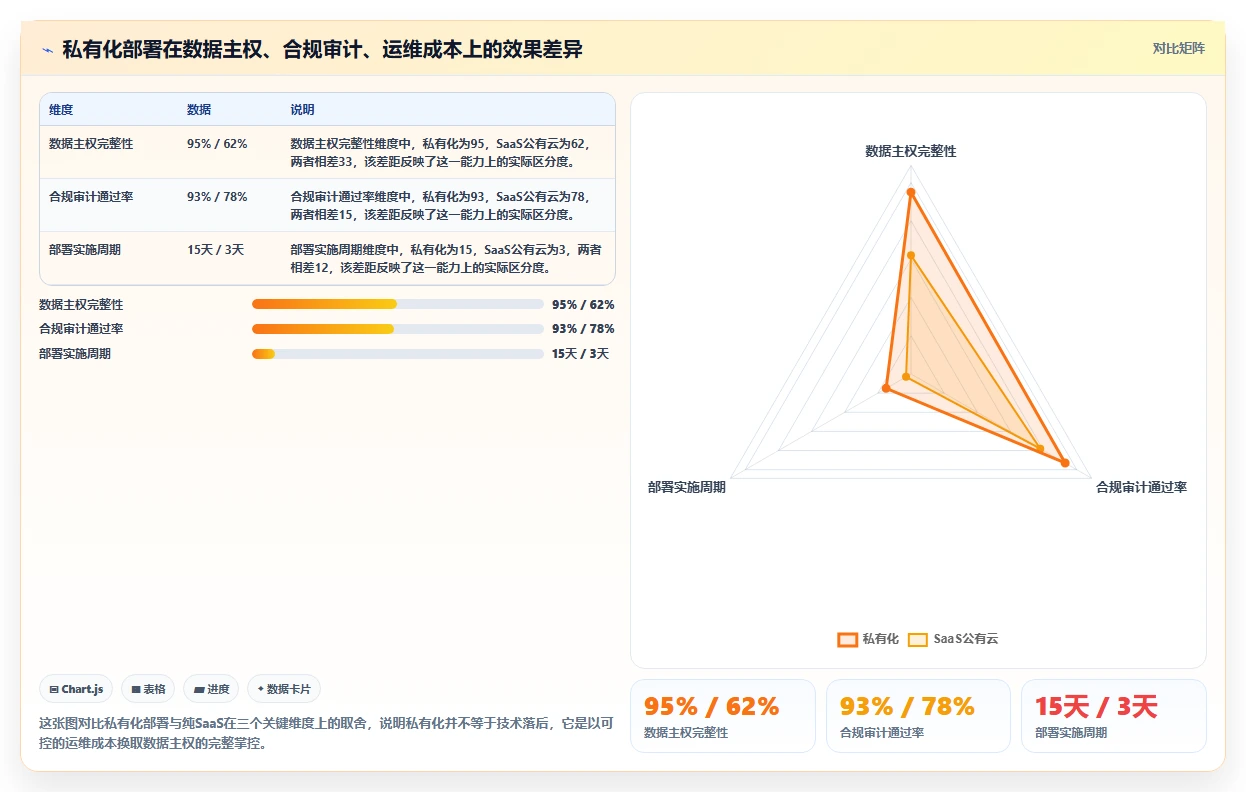Click the 对比矩阵 badge in the header

click(1178, 48)
